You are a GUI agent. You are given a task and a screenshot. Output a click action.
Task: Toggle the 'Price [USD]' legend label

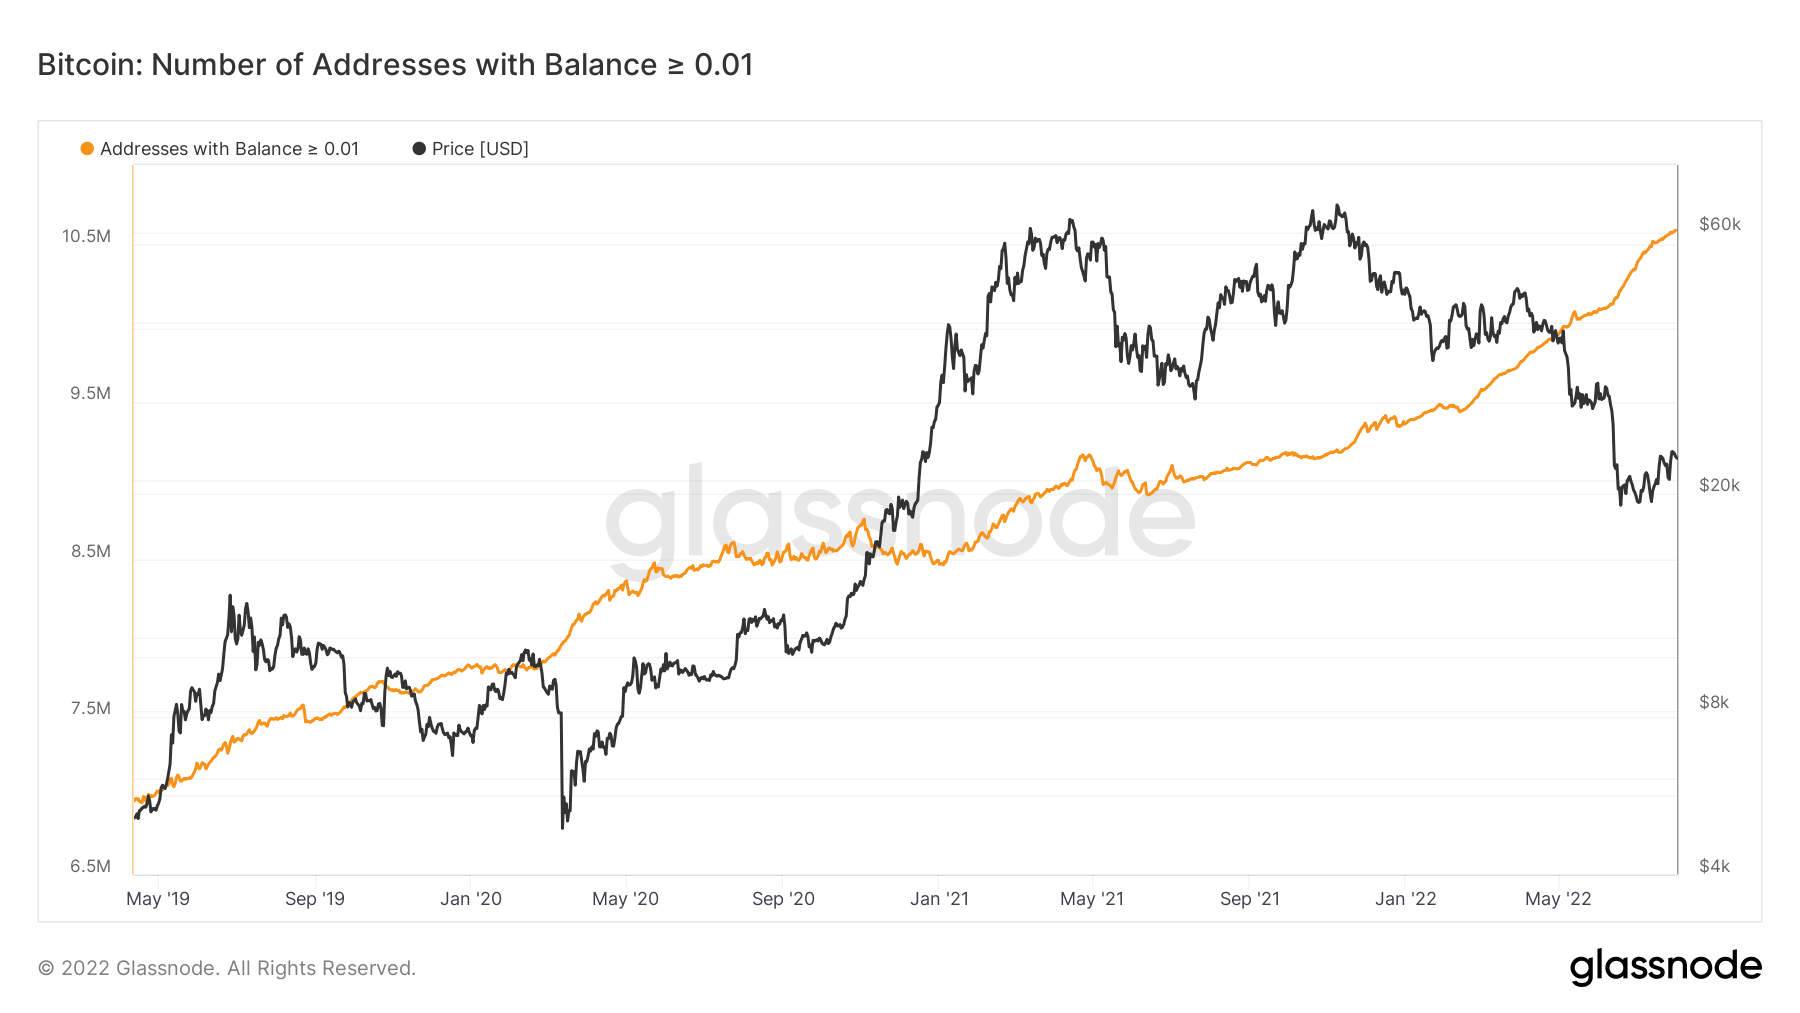tap(480, 149)
